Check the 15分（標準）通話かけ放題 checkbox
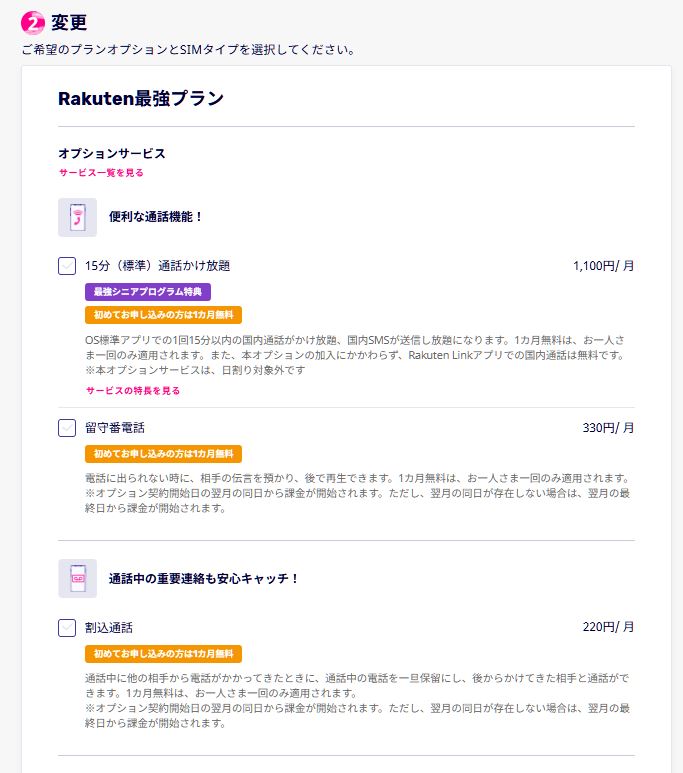Screen dimensions: 683x773 tap(67, 266)
